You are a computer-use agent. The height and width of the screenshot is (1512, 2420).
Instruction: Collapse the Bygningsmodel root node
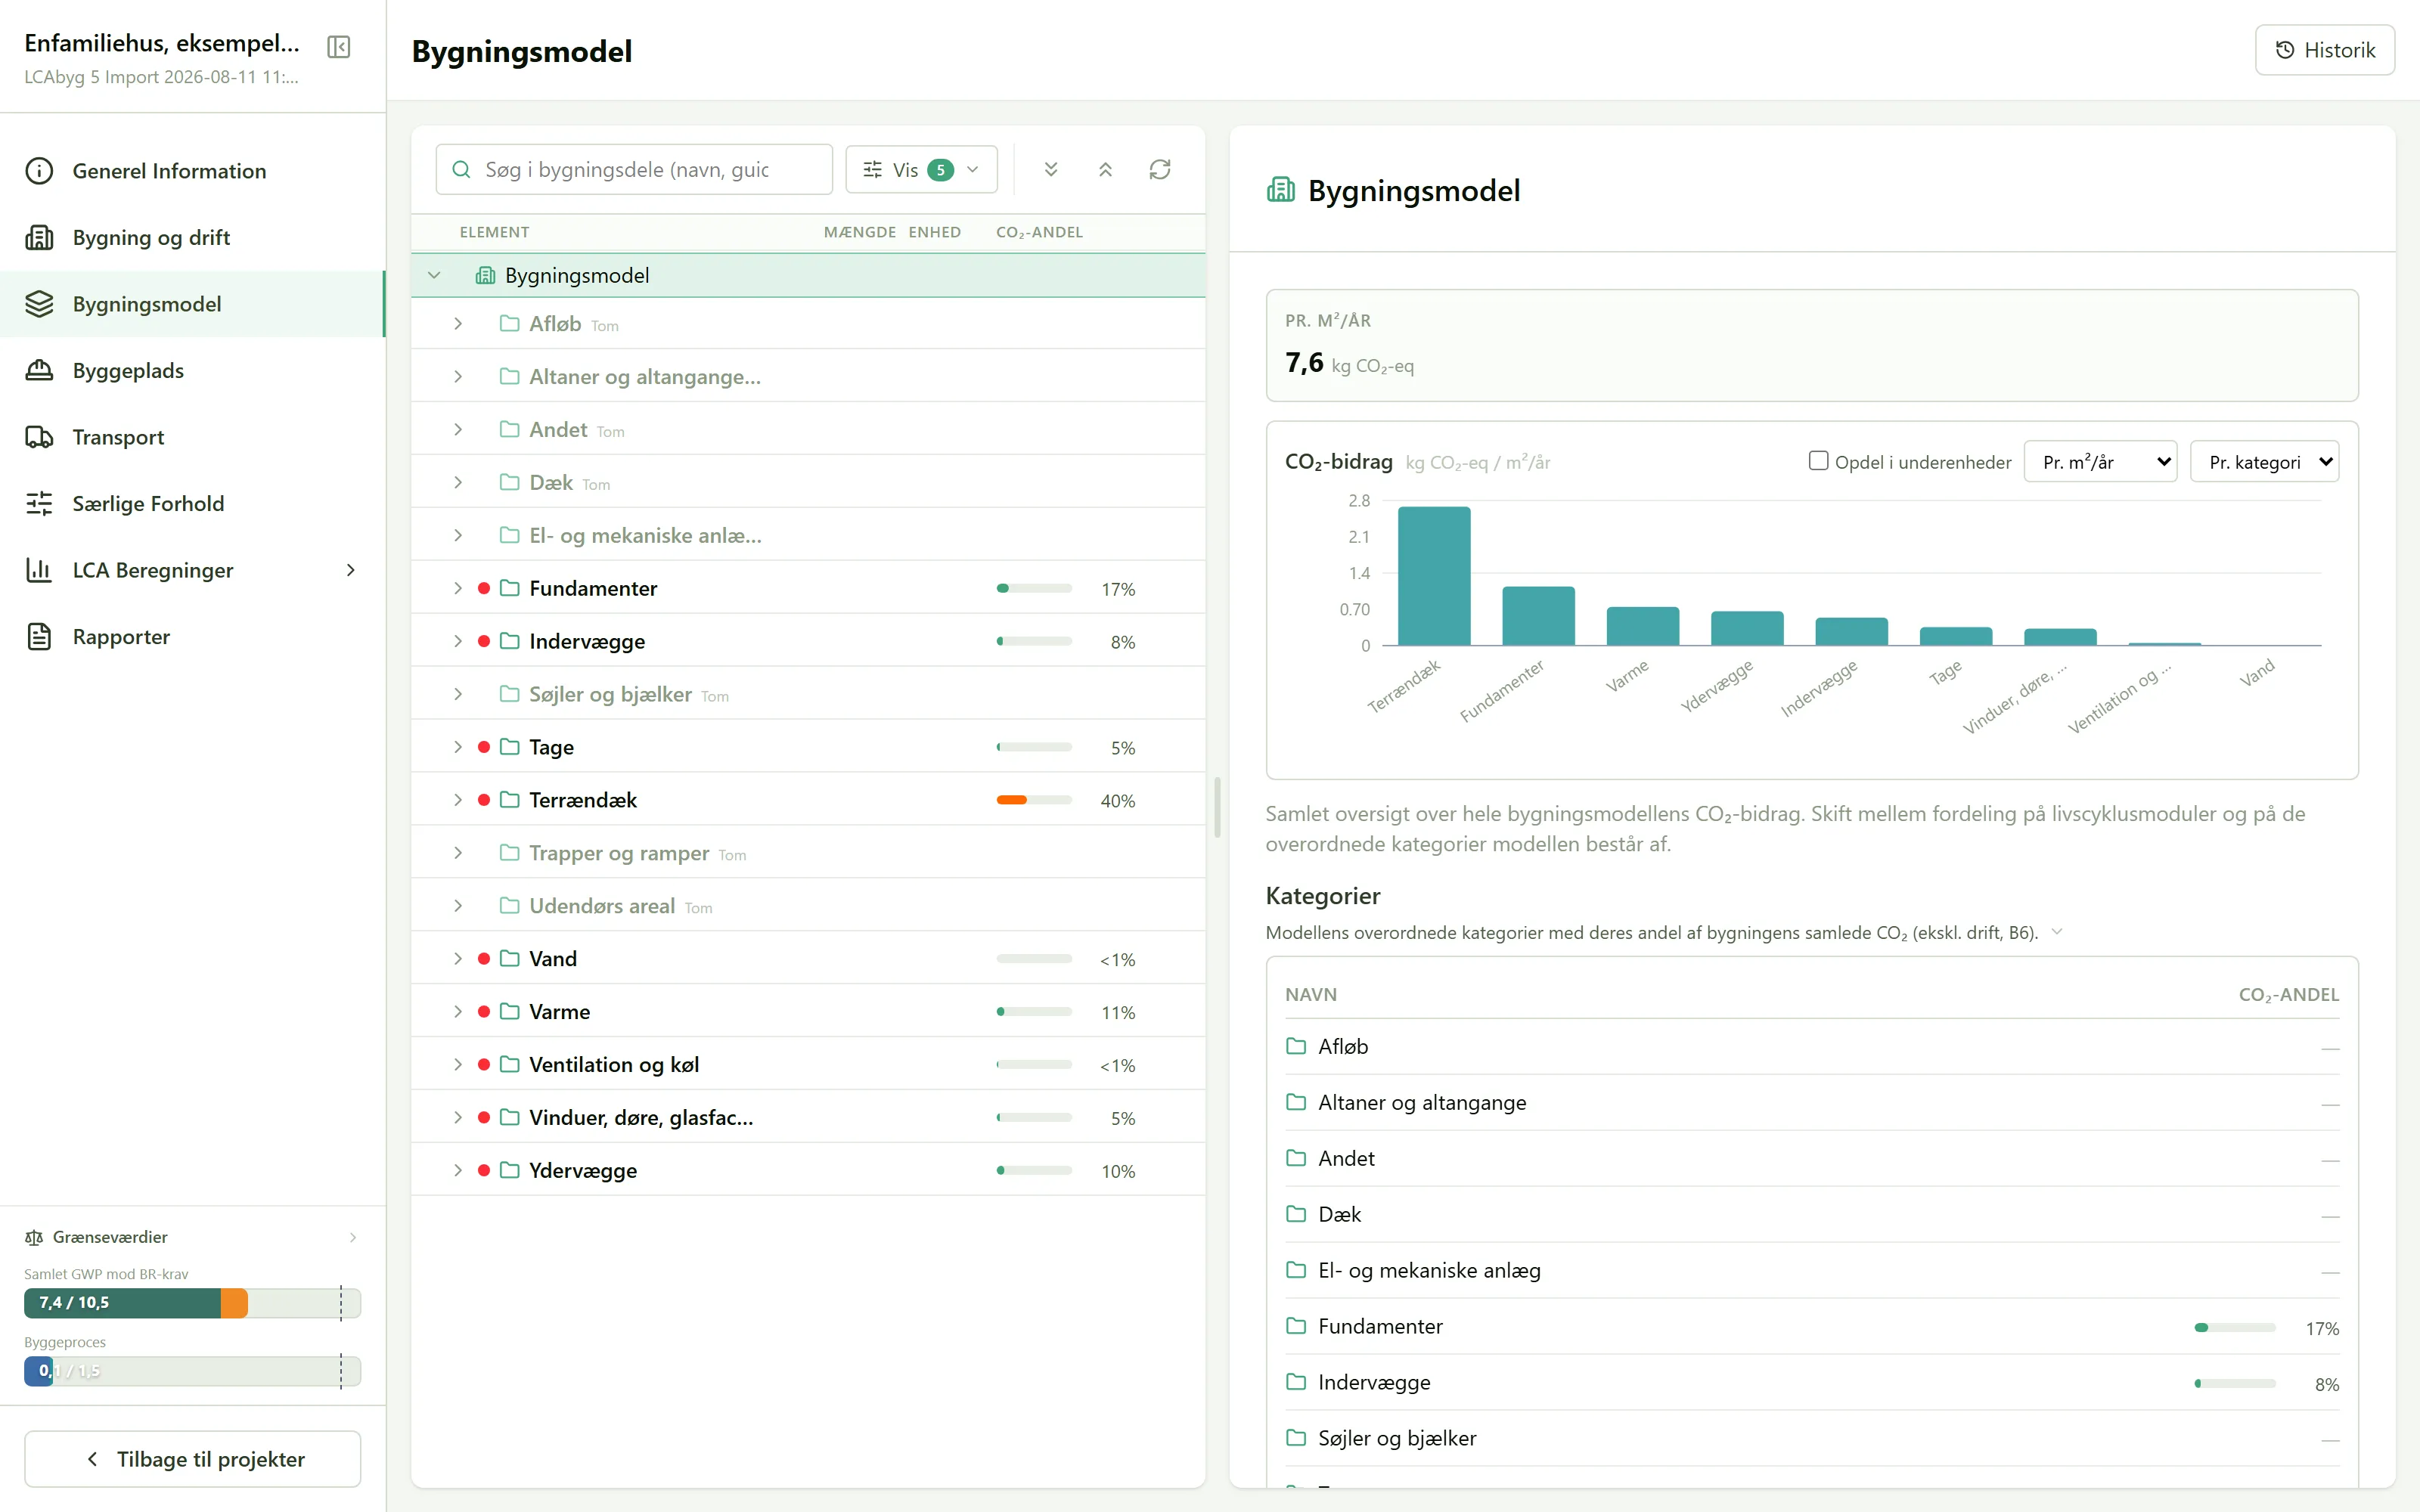pos(434,275)
